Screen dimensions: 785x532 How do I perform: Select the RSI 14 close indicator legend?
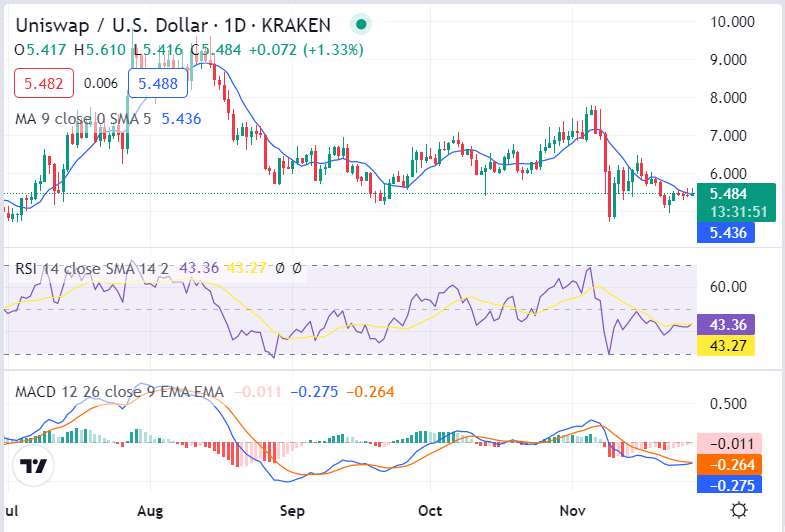(x=92, y=269)
